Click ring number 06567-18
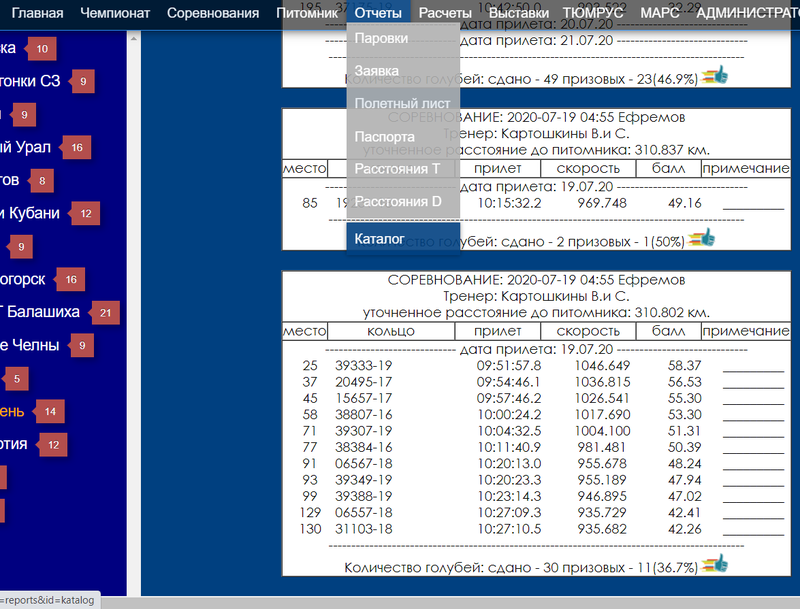This screenshot has width=800, height=609. 363,464
